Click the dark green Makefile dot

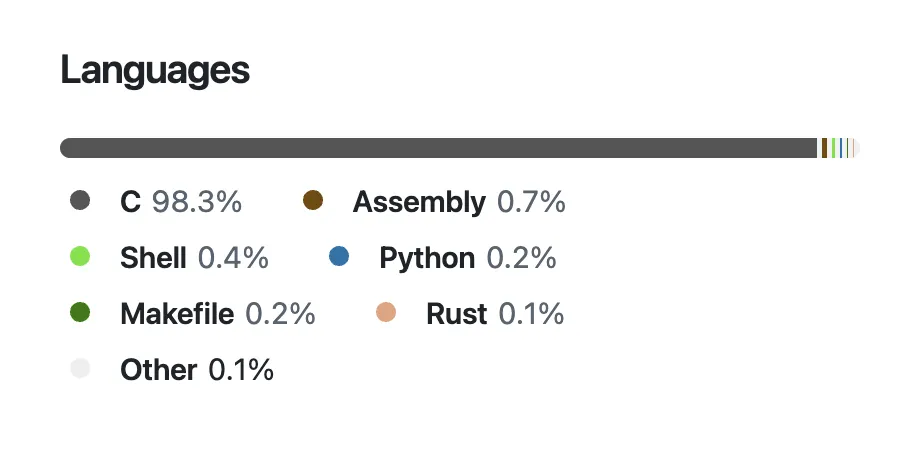[x=81, y=313]
